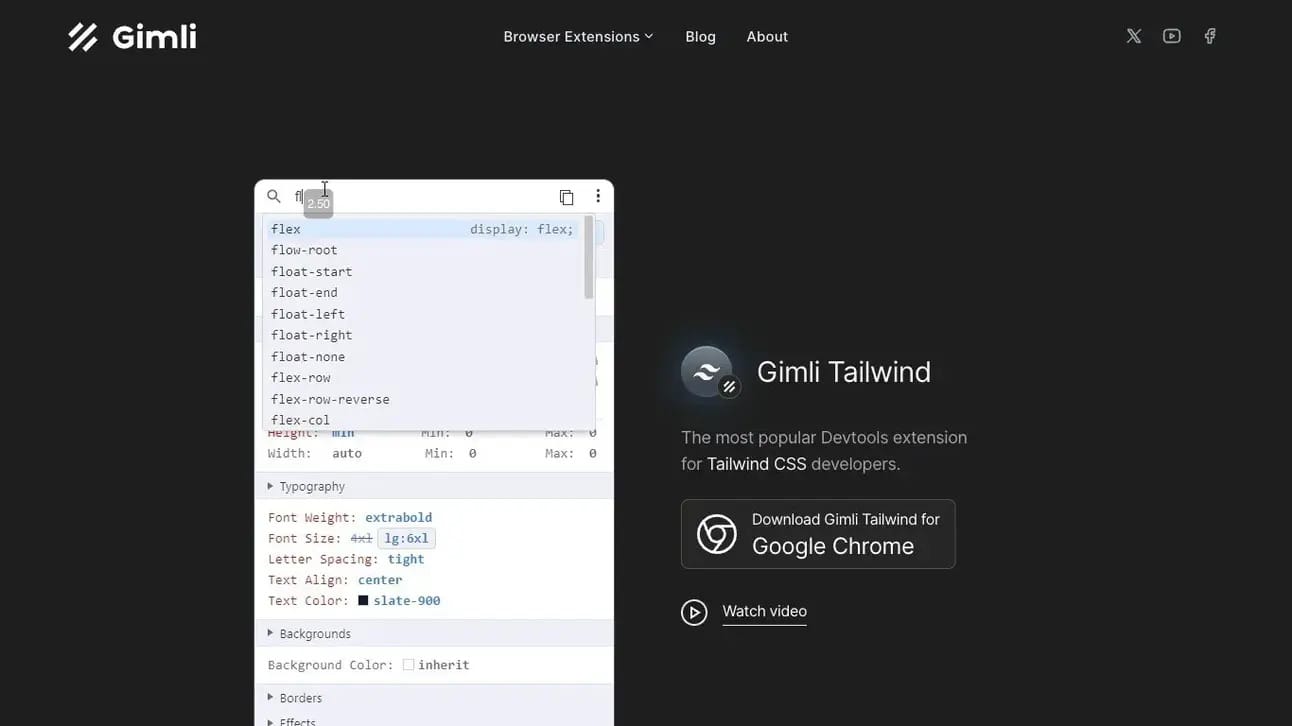Click the Gimli Tailwind logo icon

tap(709, 372)
